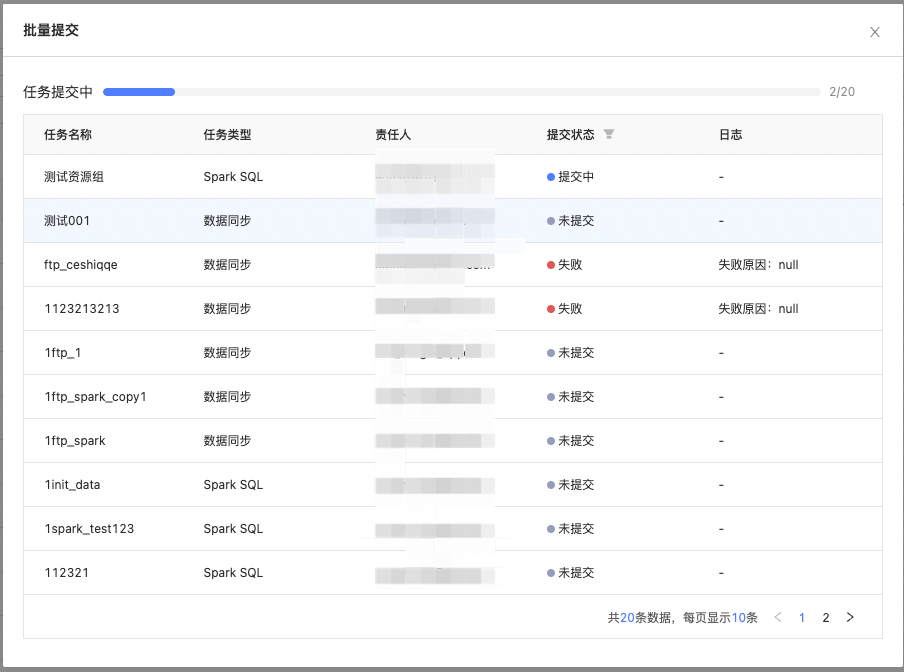The height and width of the screenshot is (672, 904).
Task: Select task name 测试001
Action: 67,221
